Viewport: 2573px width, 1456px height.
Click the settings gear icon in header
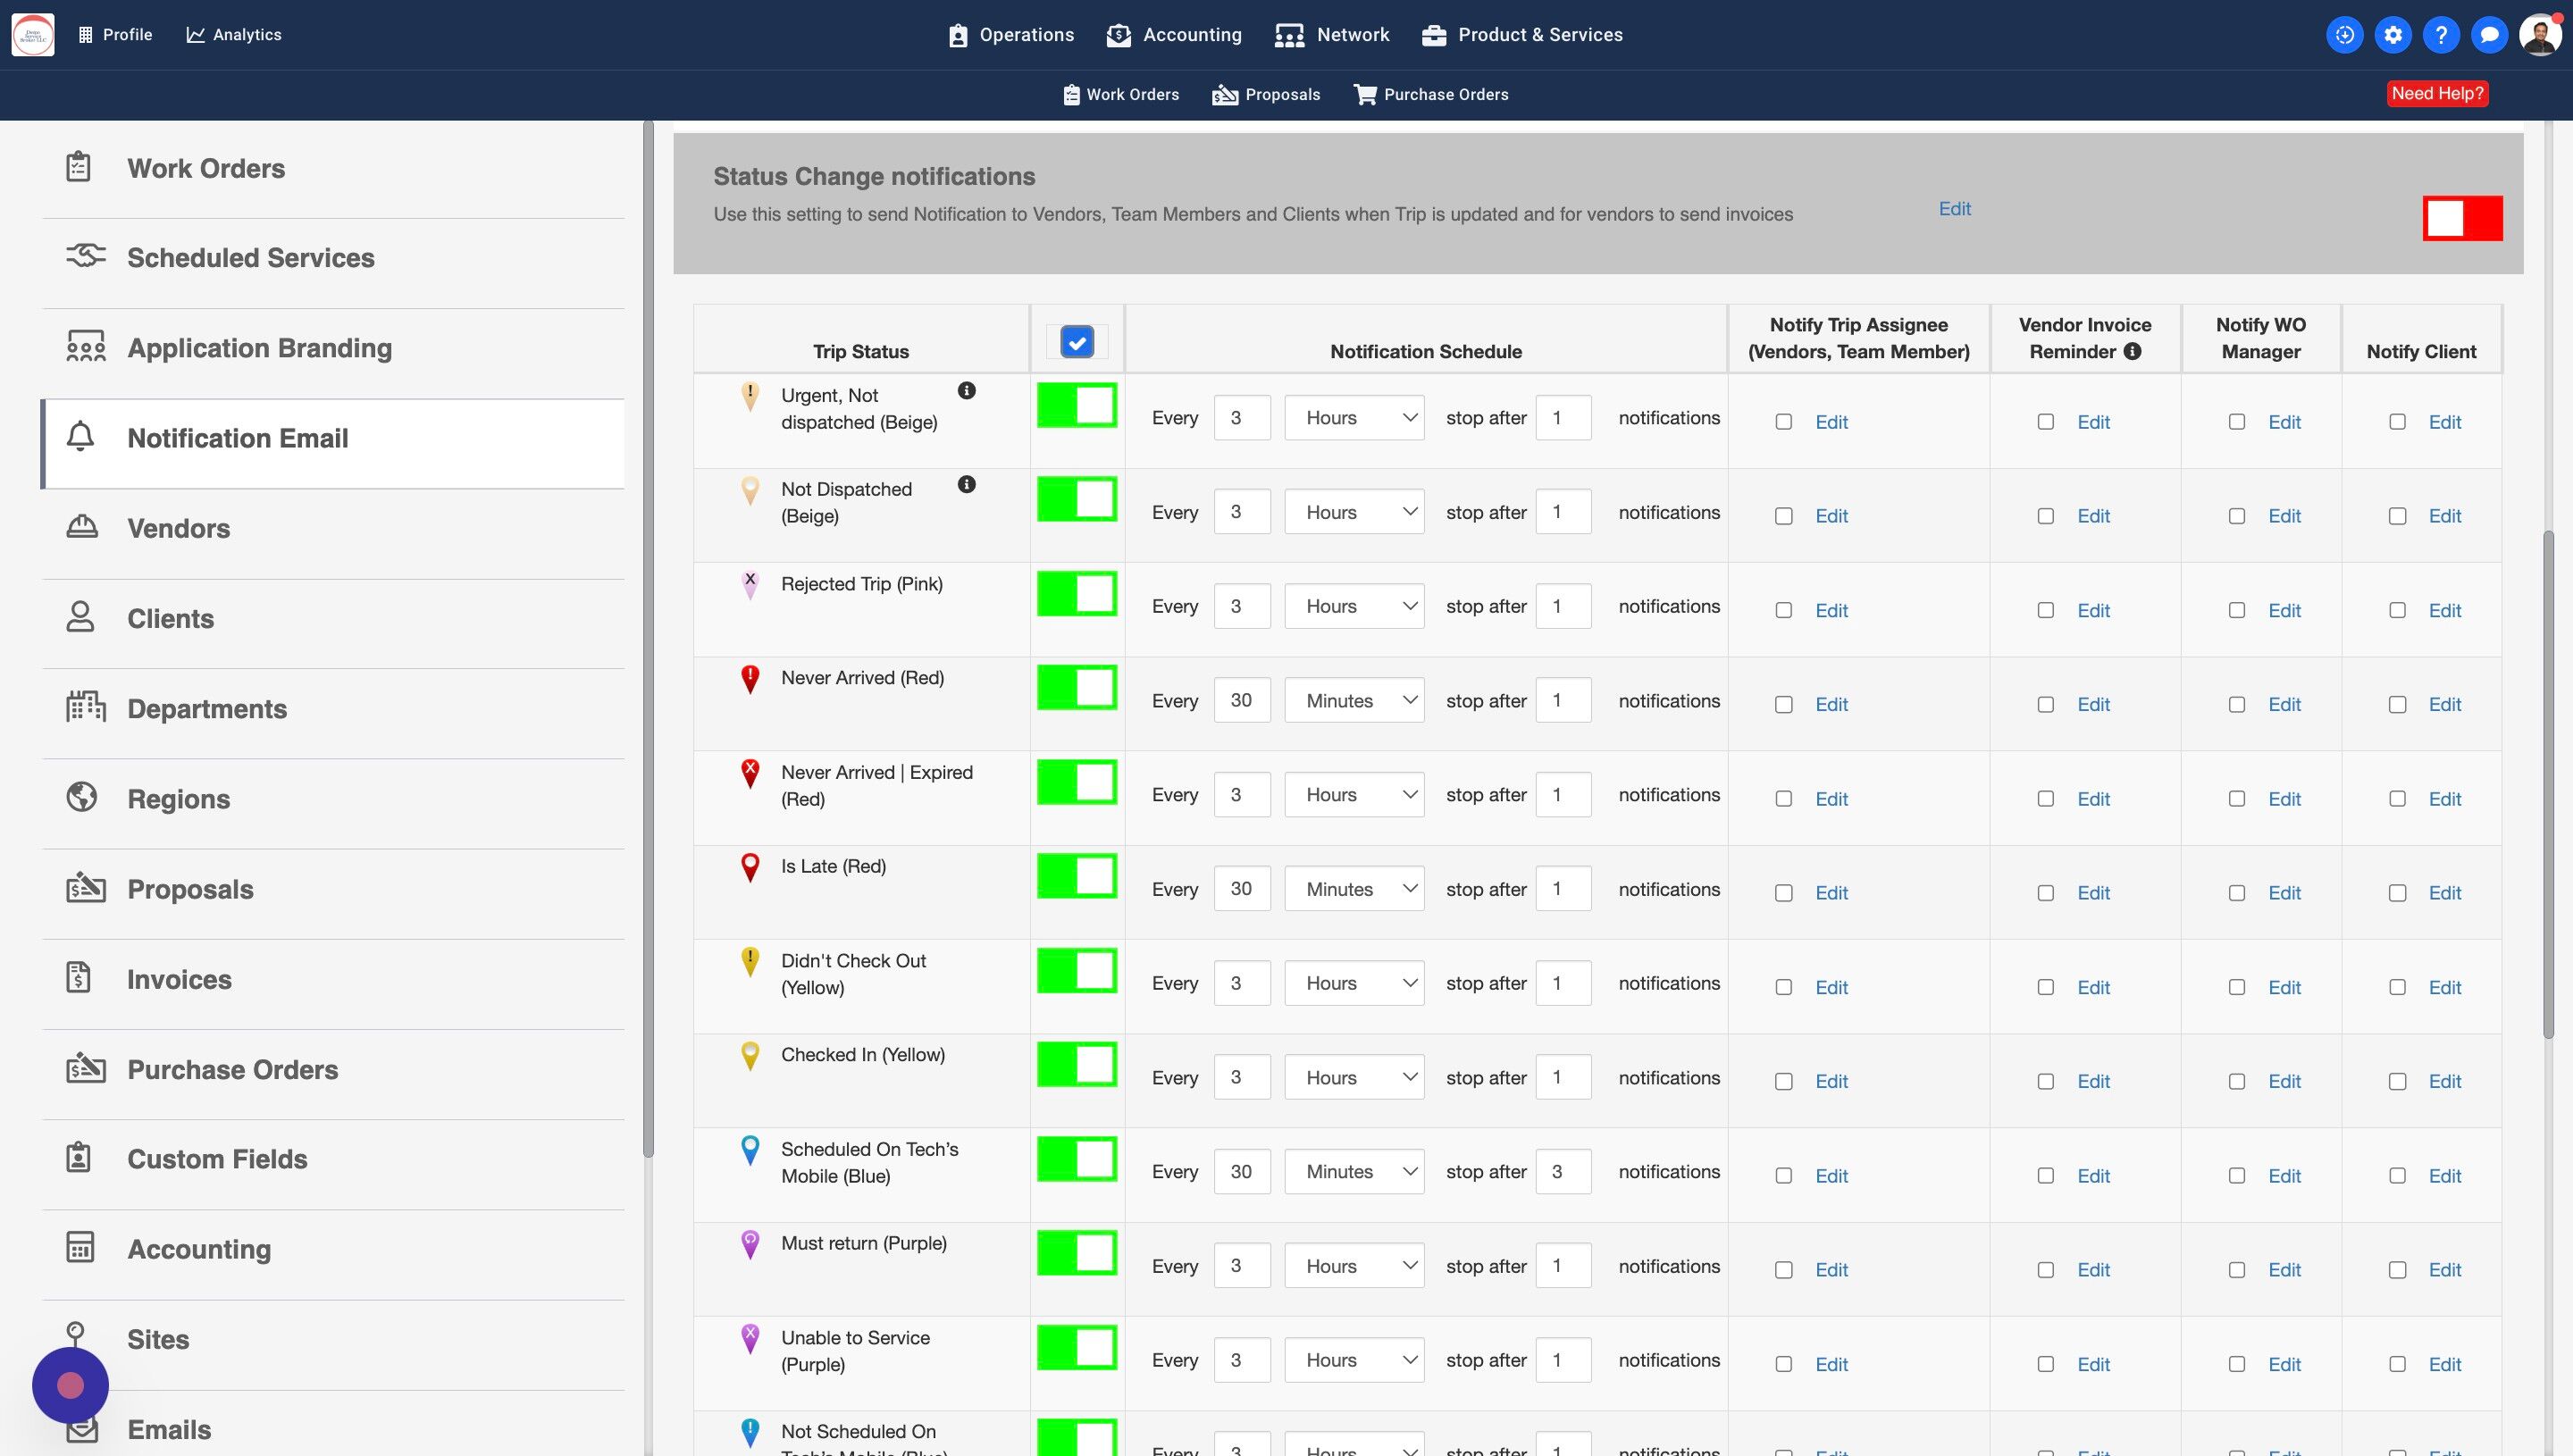coord(2392,35)
